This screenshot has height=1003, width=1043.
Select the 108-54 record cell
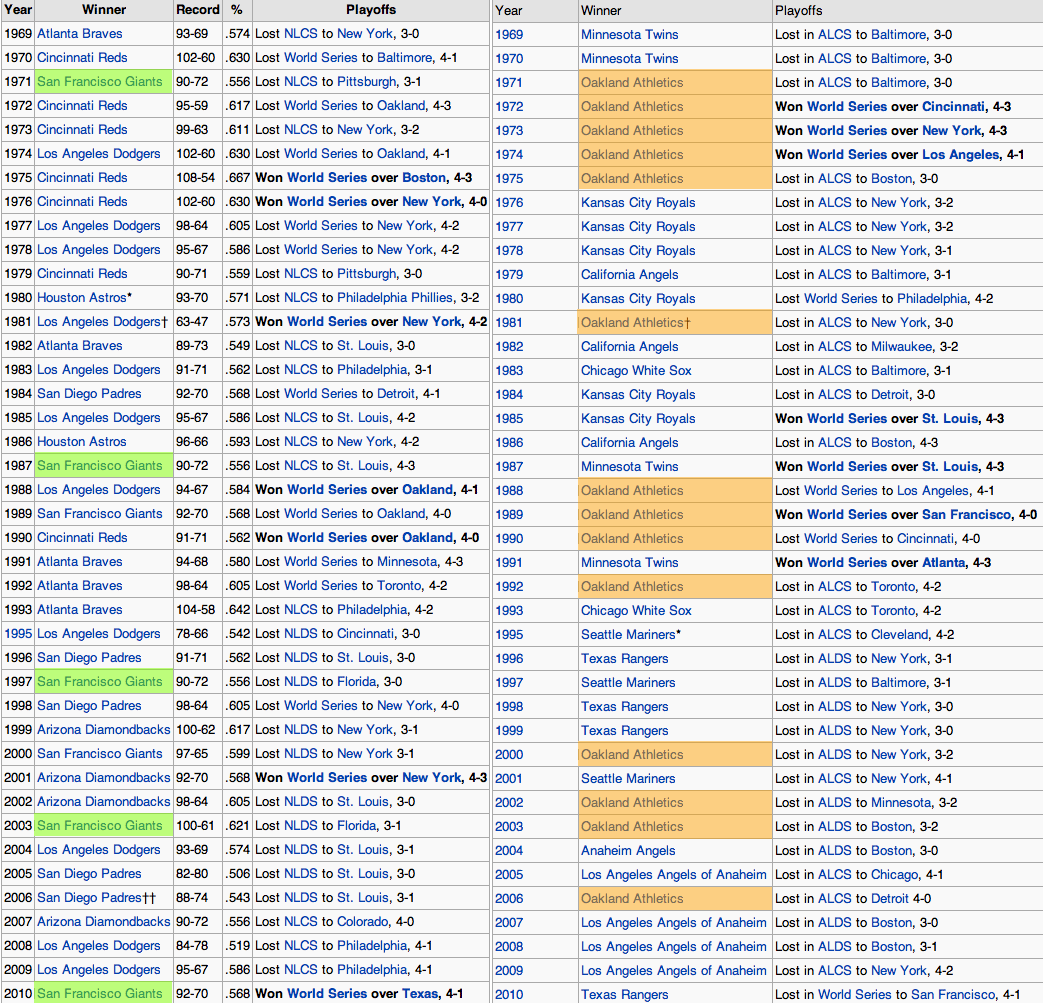click(x=198, y=178)
